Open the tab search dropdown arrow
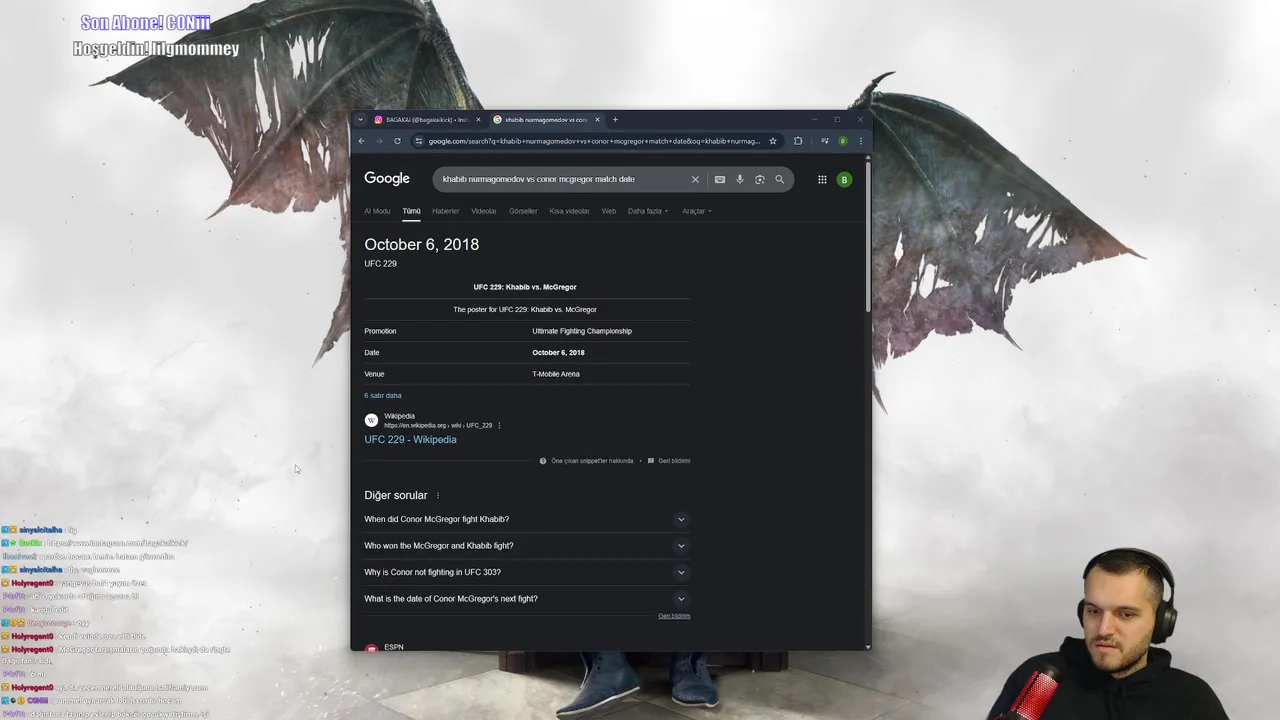The image size is (1280, 720). pos(360,120)
